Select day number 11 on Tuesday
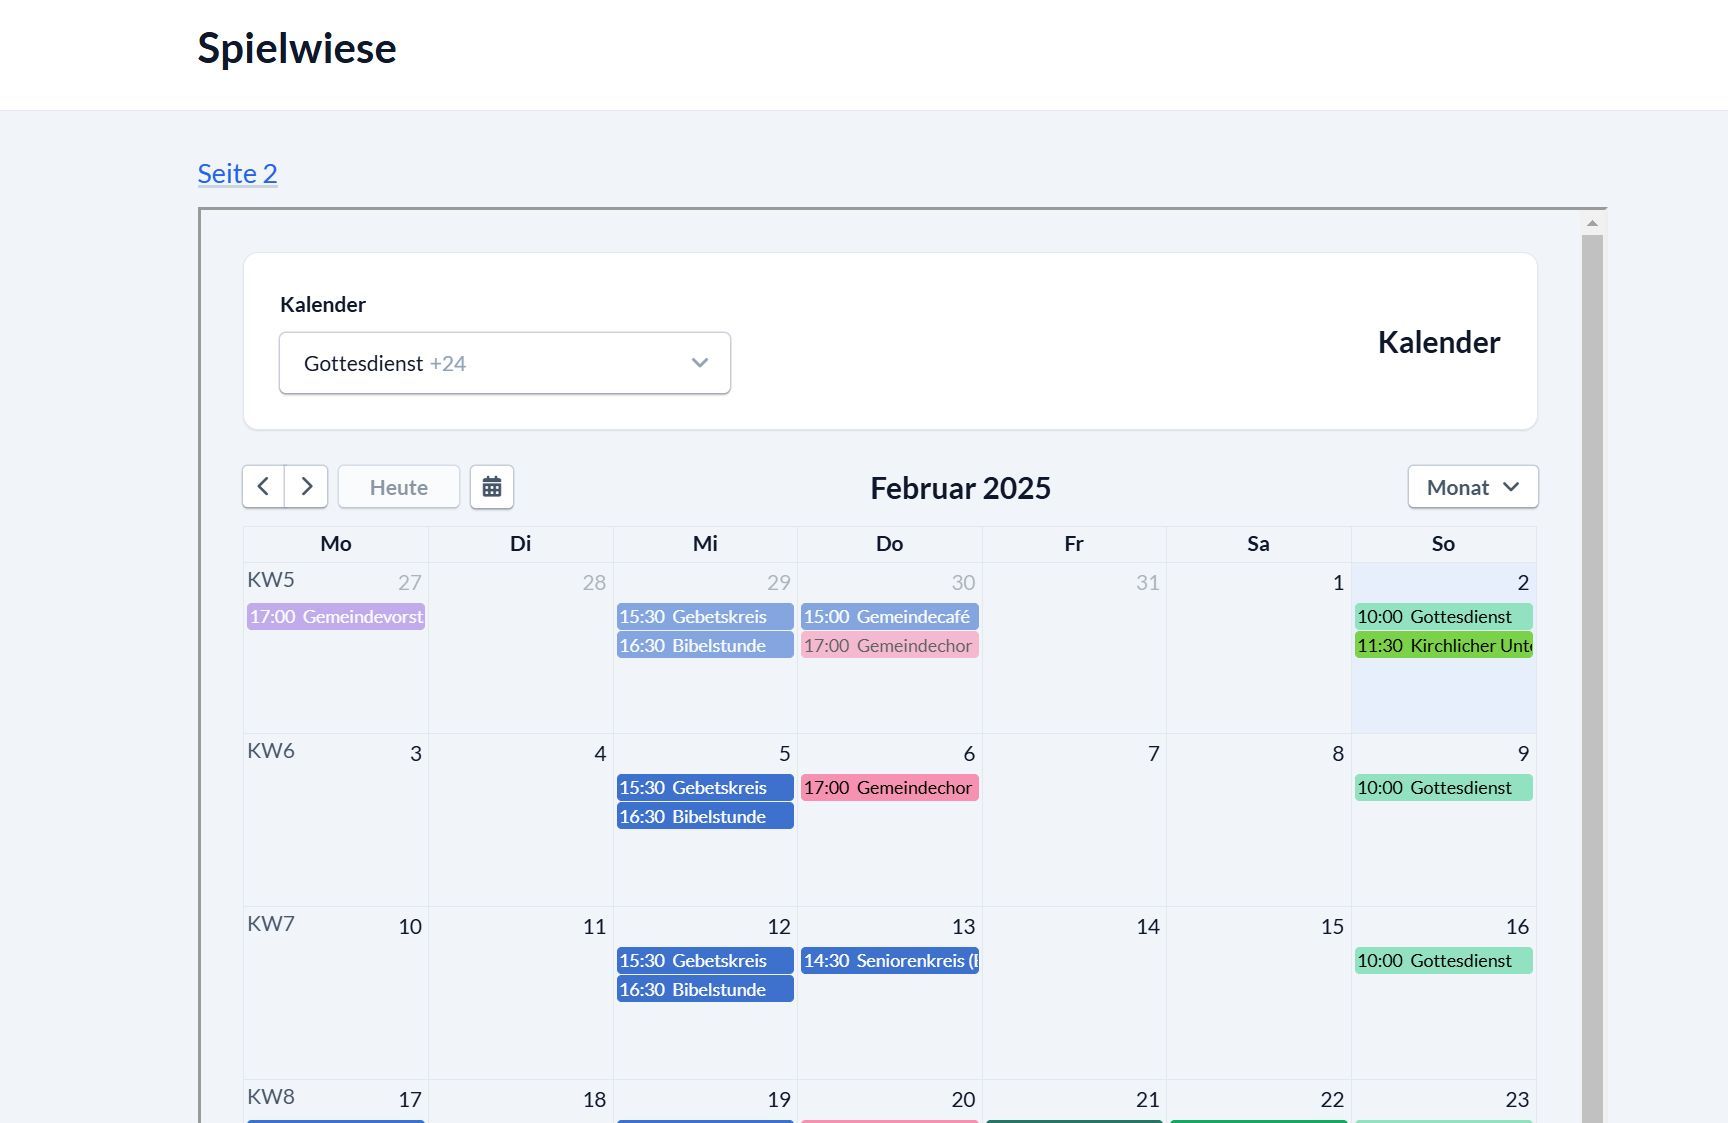 click(x=594, y=927)
